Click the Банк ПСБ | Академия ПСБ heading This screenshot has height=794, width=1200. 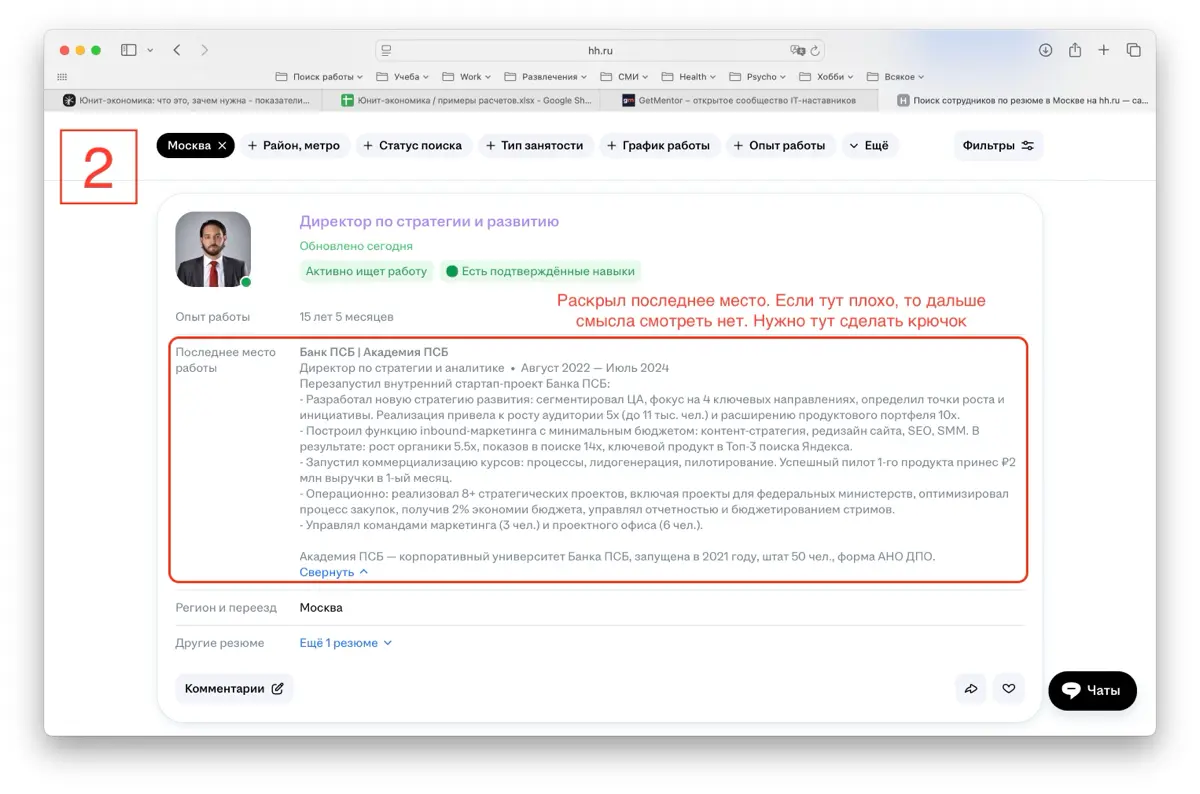(x=374, y=352)
